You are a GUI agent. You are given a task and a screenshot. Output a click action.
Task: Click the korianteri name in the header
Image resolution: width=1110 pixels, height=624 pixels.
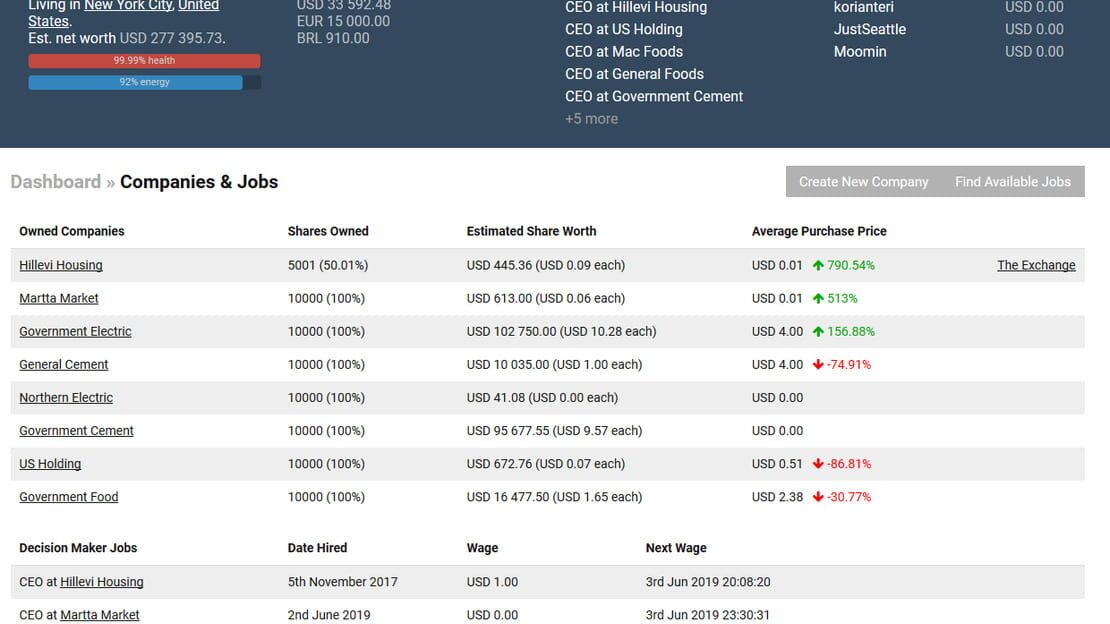864,7
